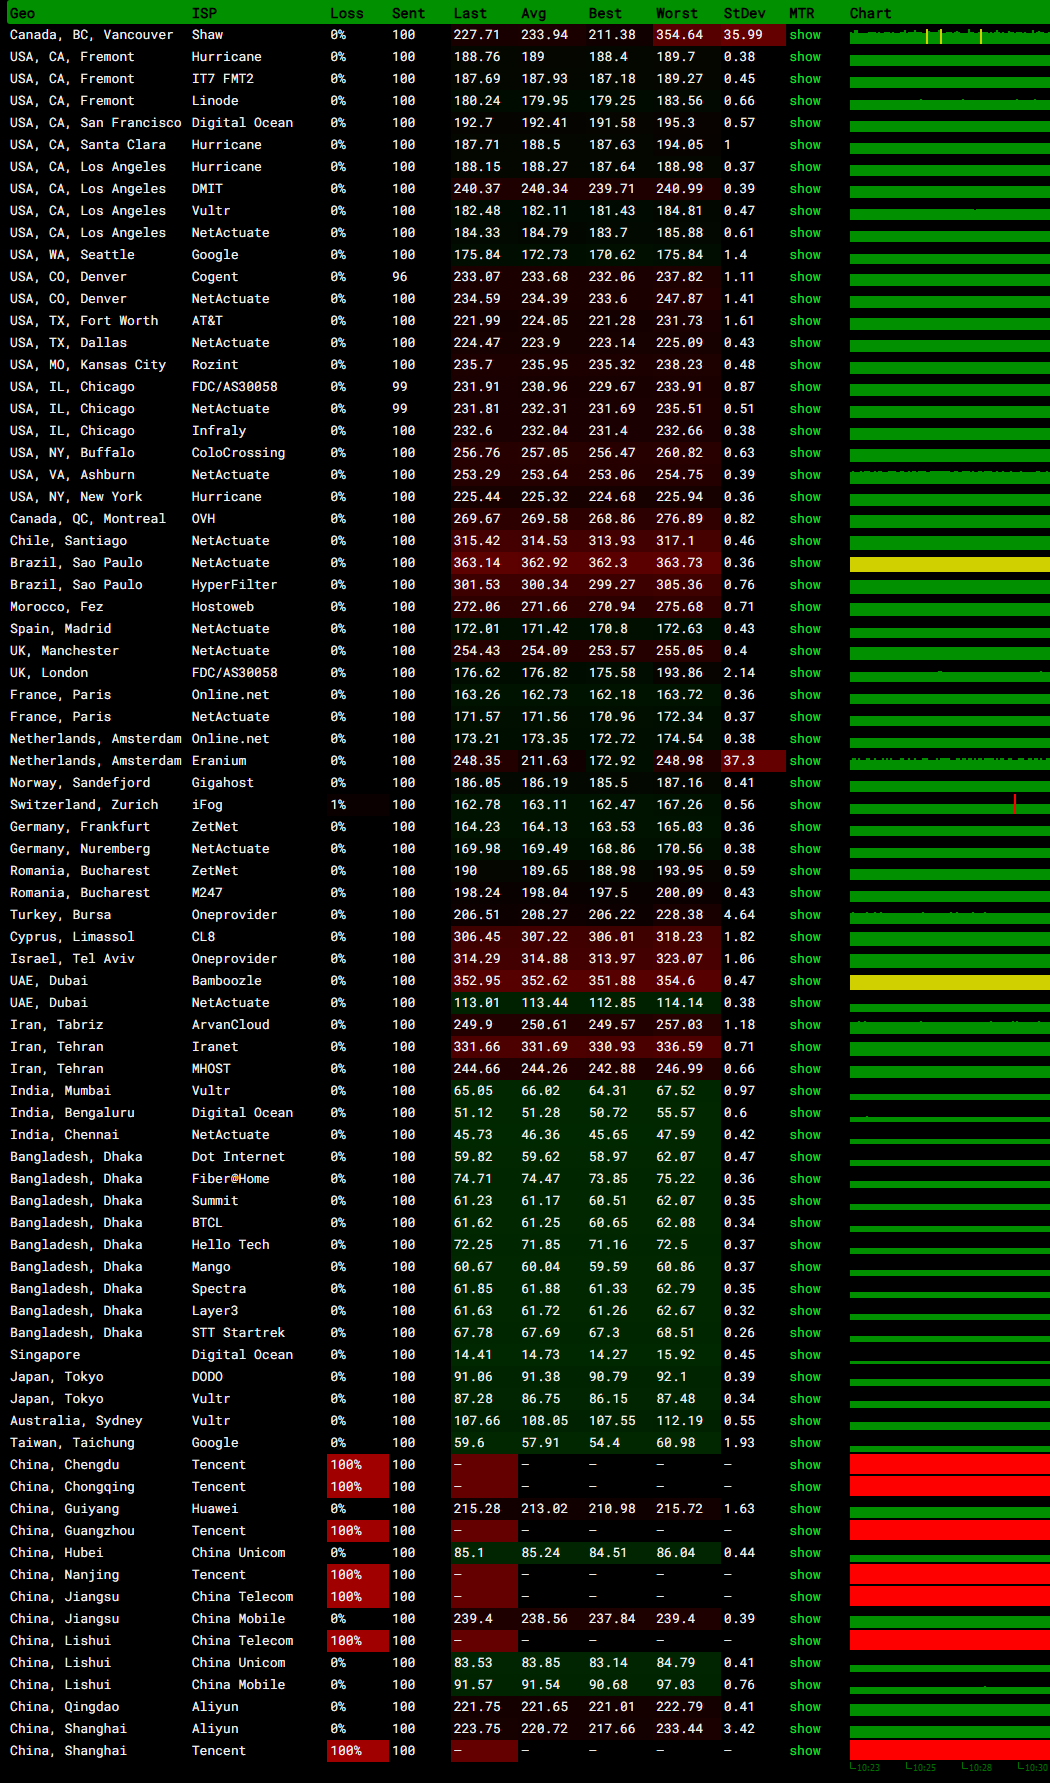This screenshot has height=1783, width=1050.
Task: Click show link for Seattle Google row
Action: [x=804, y=255]
